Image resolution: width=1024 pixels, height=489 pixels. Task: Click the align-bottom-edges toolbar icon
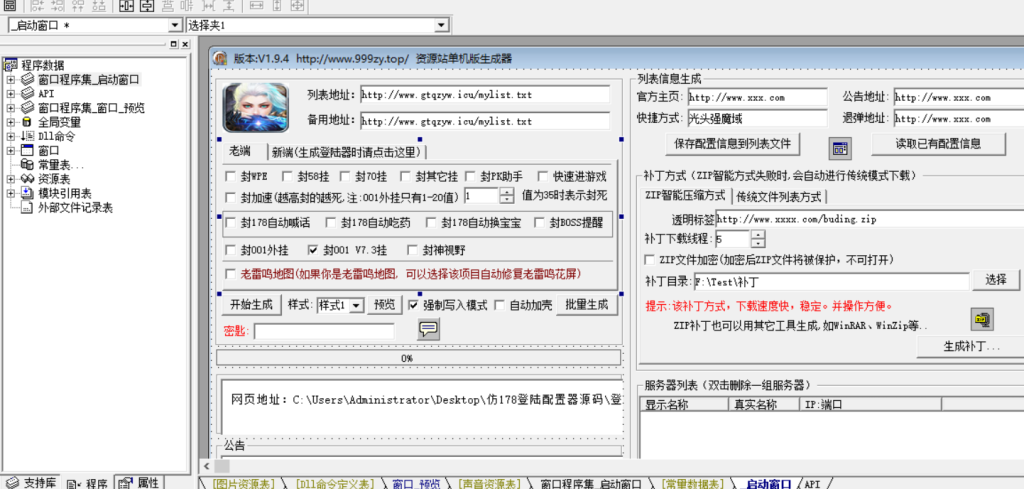[x=99, y=6]
